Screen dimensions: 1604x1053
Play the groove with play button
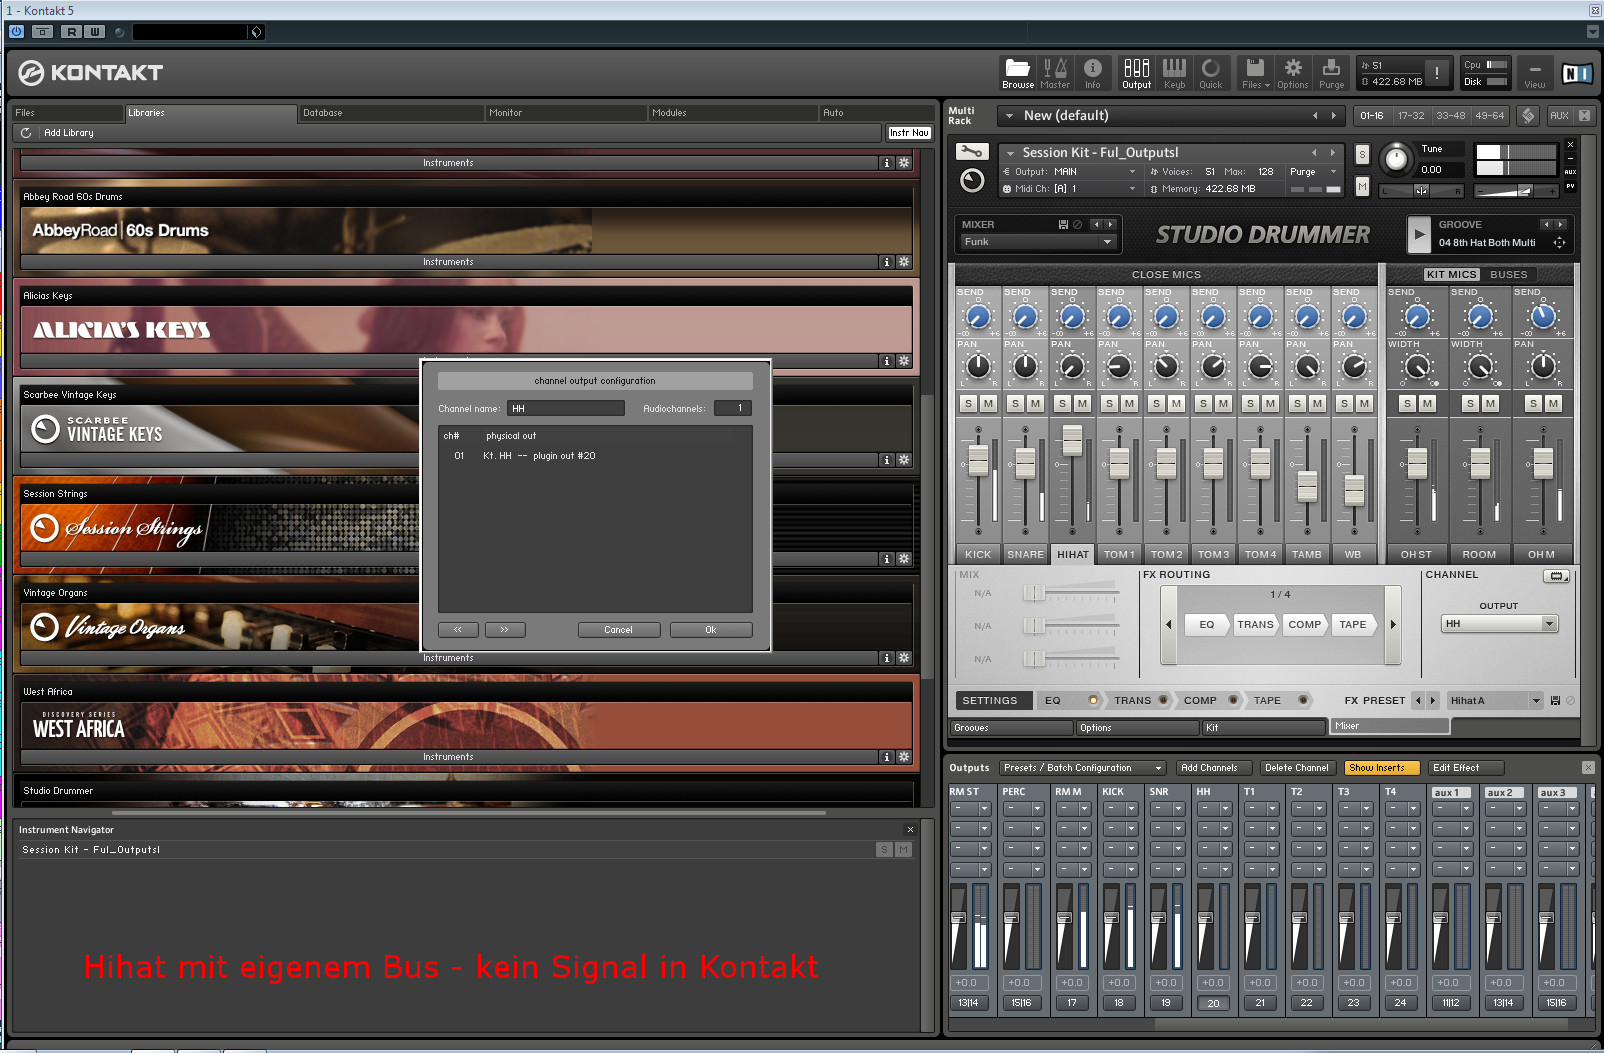coord(1419,234)
